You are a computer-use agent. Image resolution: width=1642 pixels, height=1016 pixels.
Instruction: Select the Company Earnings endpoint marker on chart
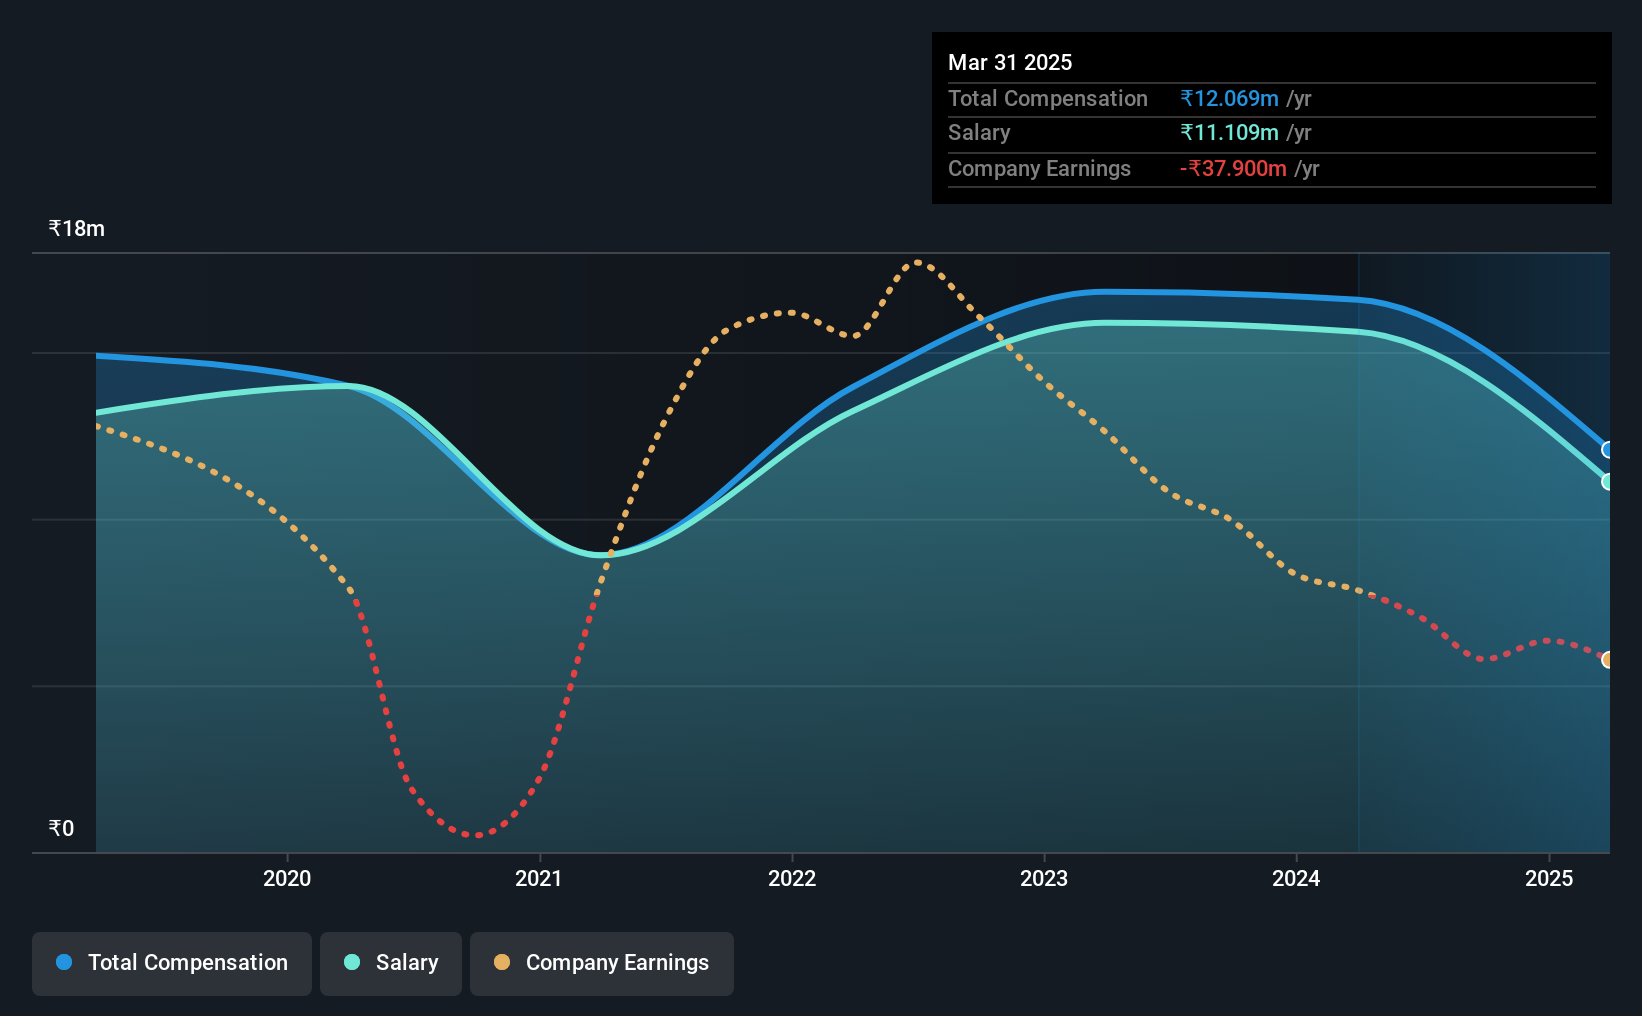[1608, 660]
